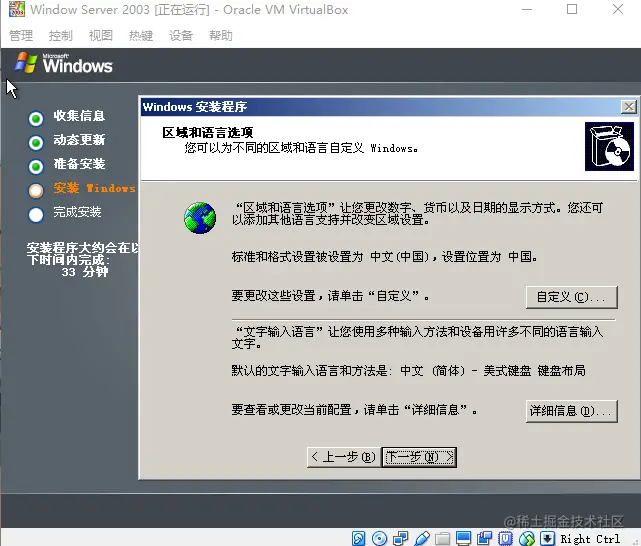Click the globe icon in setup dialog
Image resolution: width=641 pixels, height=546 pixels.
tap(200, 218)
